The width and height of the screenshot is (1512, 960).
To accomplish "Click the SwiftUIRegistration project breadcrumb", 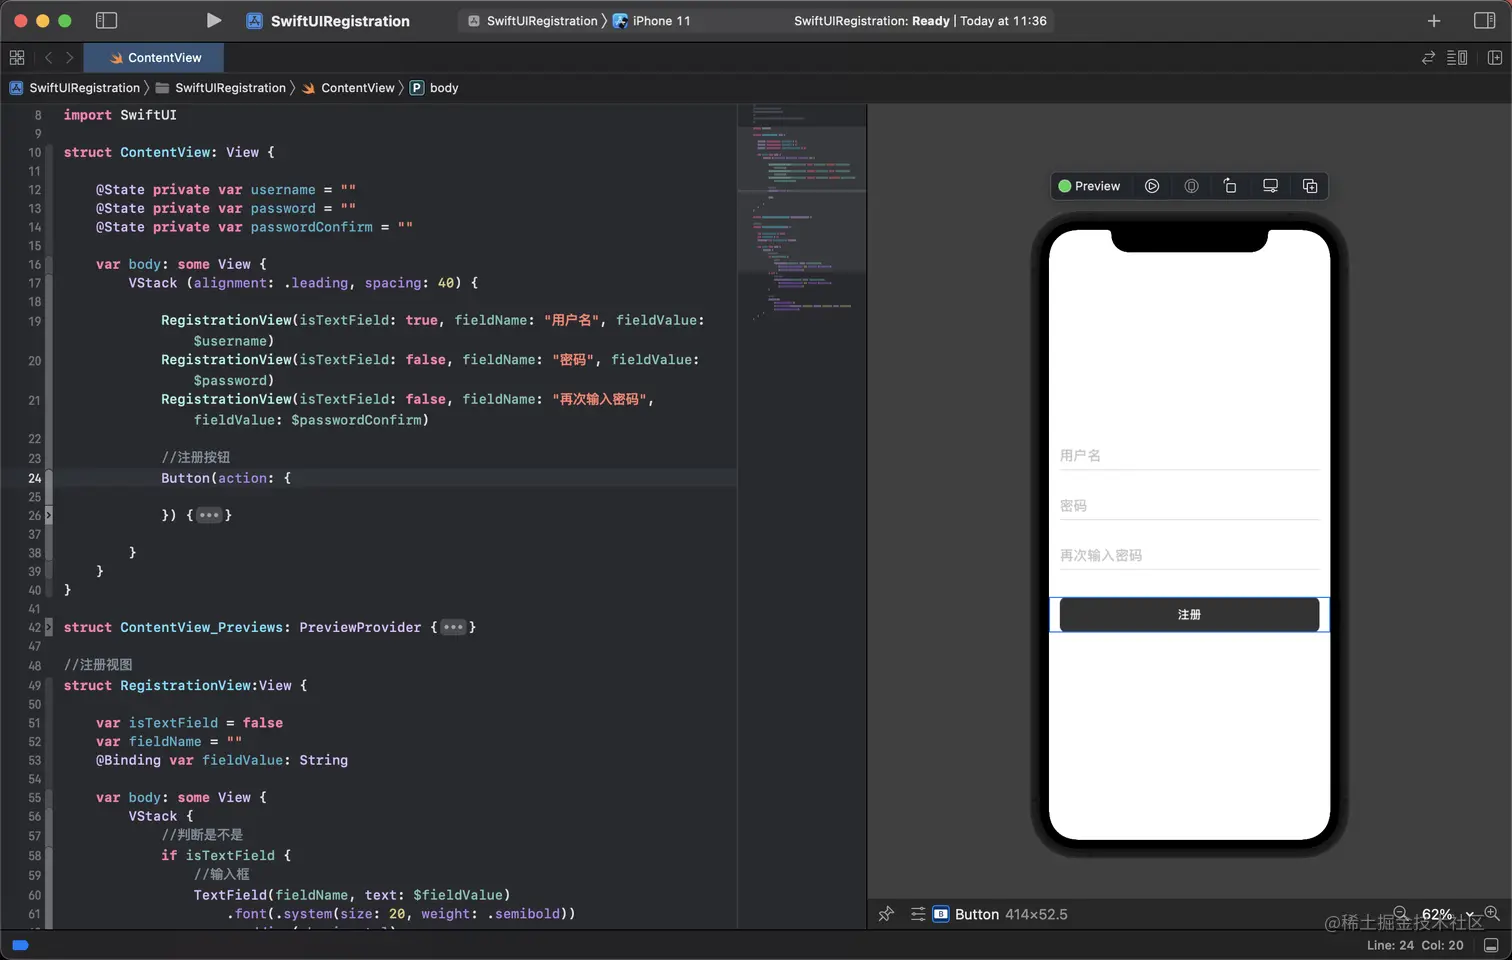I will (x=75, y=88).
